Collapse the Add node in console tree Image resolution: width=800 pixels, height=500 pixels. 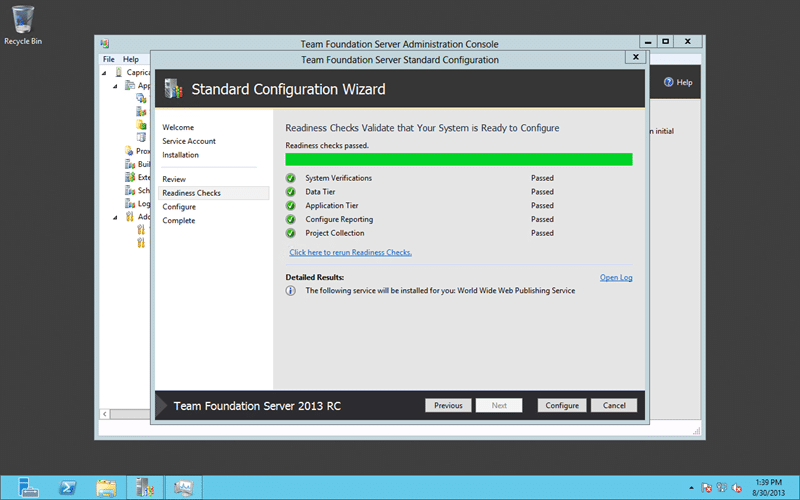[115, 217]
